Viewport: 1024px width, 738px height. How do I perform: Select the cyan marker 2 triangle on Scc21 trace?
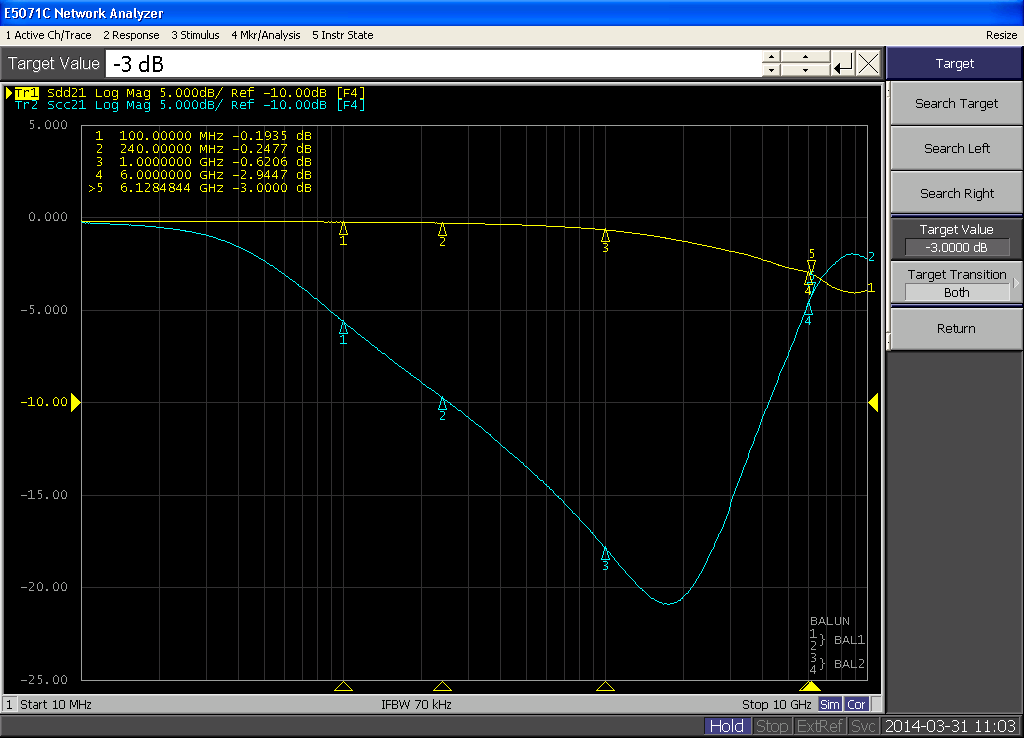pyautogui.click(x=442, y=403)
